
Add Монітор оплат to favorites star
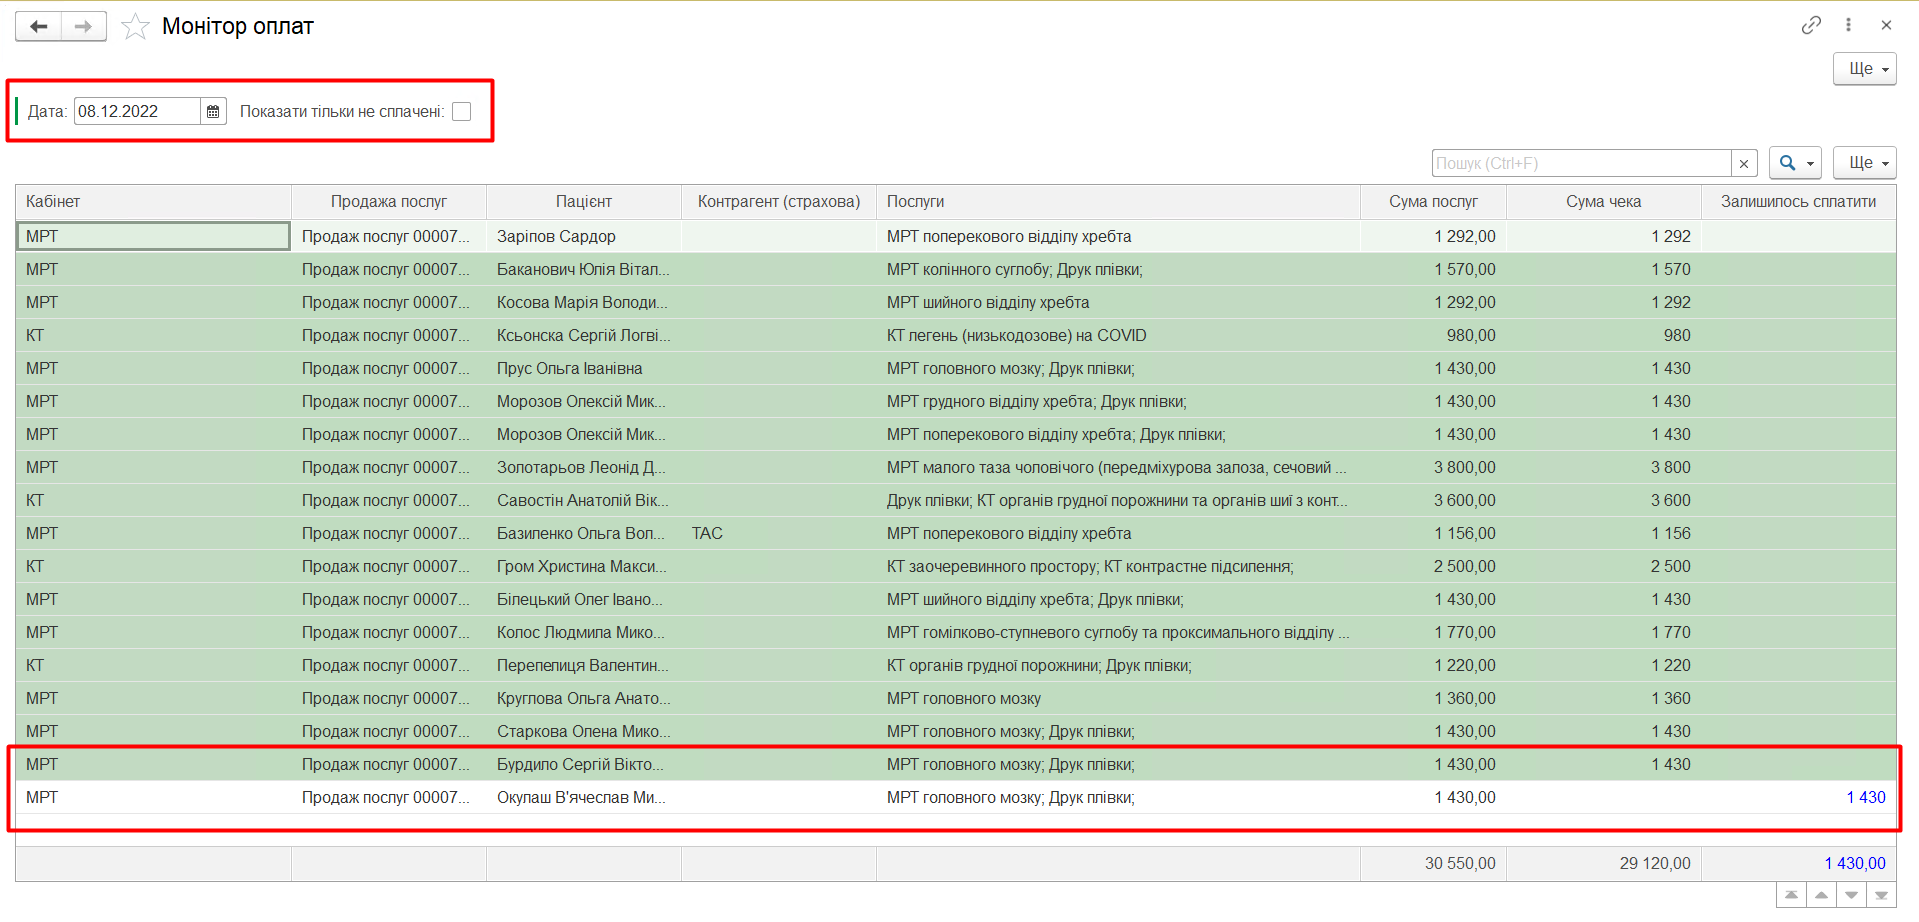(135, 27)
